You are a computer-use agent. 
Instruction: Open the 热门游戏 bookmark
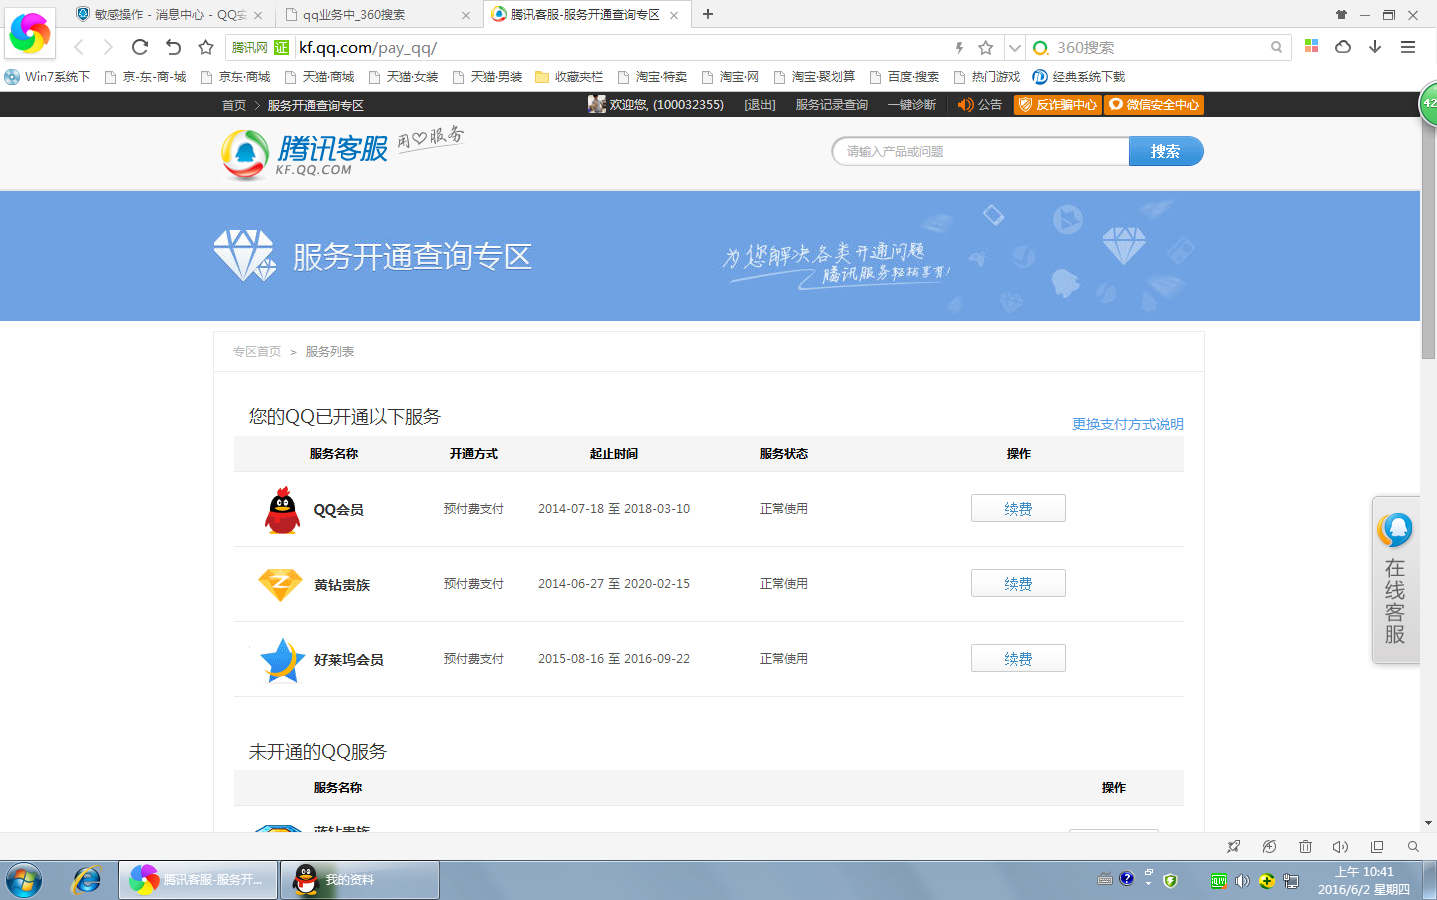coord(987,76)
